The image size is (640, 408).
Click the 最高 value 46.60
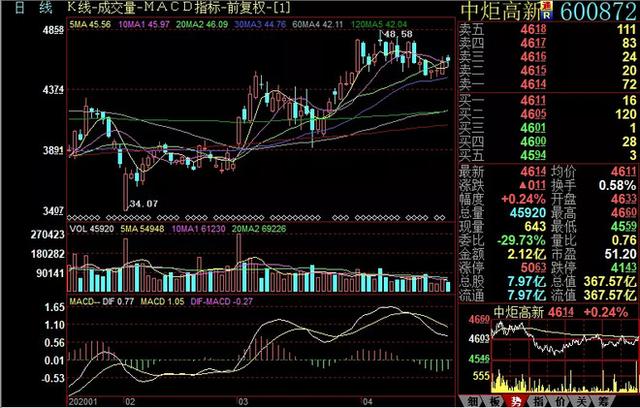pos(624,213)
